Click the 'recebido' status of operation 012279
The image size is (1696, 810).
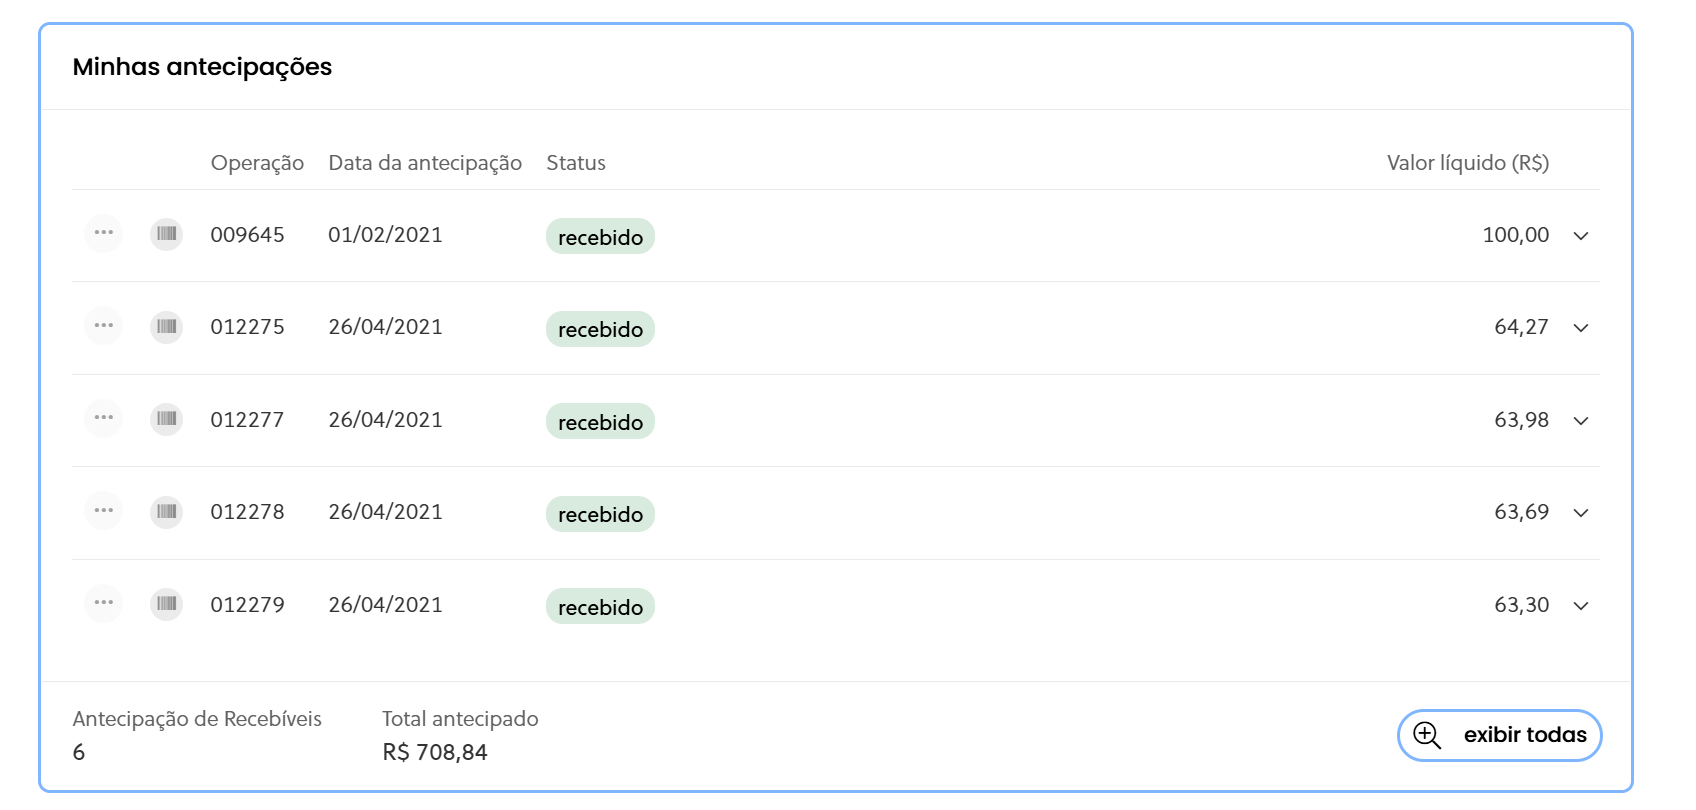click(x=600, y=607)
